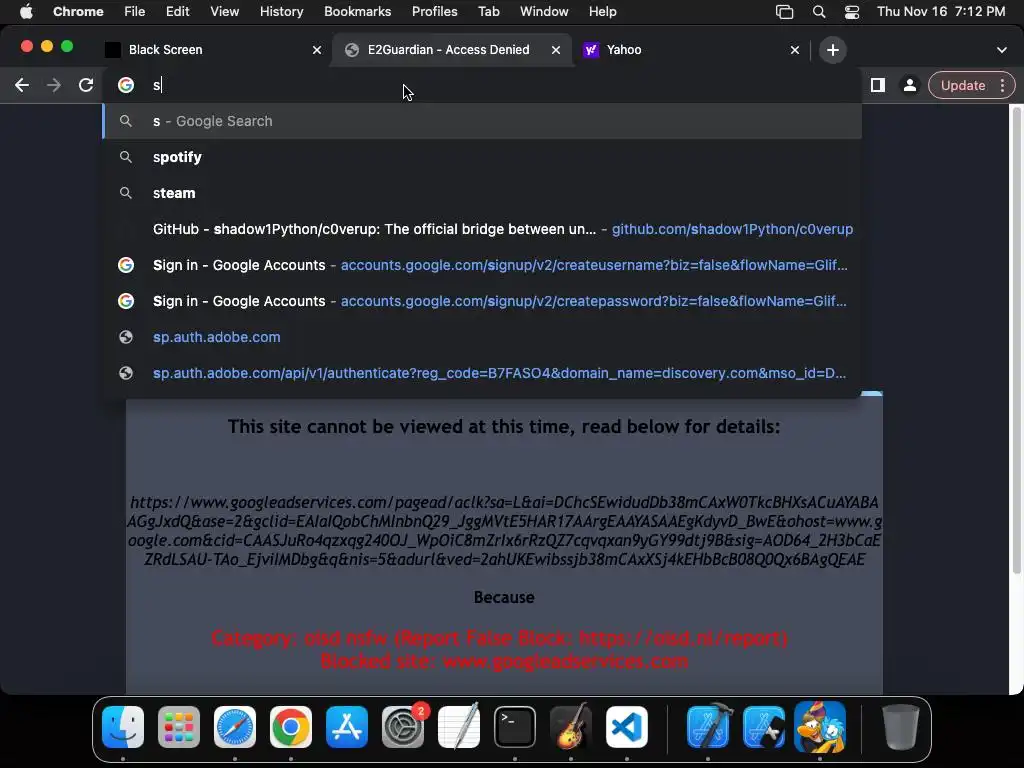Click the browser forward arrow
Screen dimensions: 1024x768
[x=54, y=85]
